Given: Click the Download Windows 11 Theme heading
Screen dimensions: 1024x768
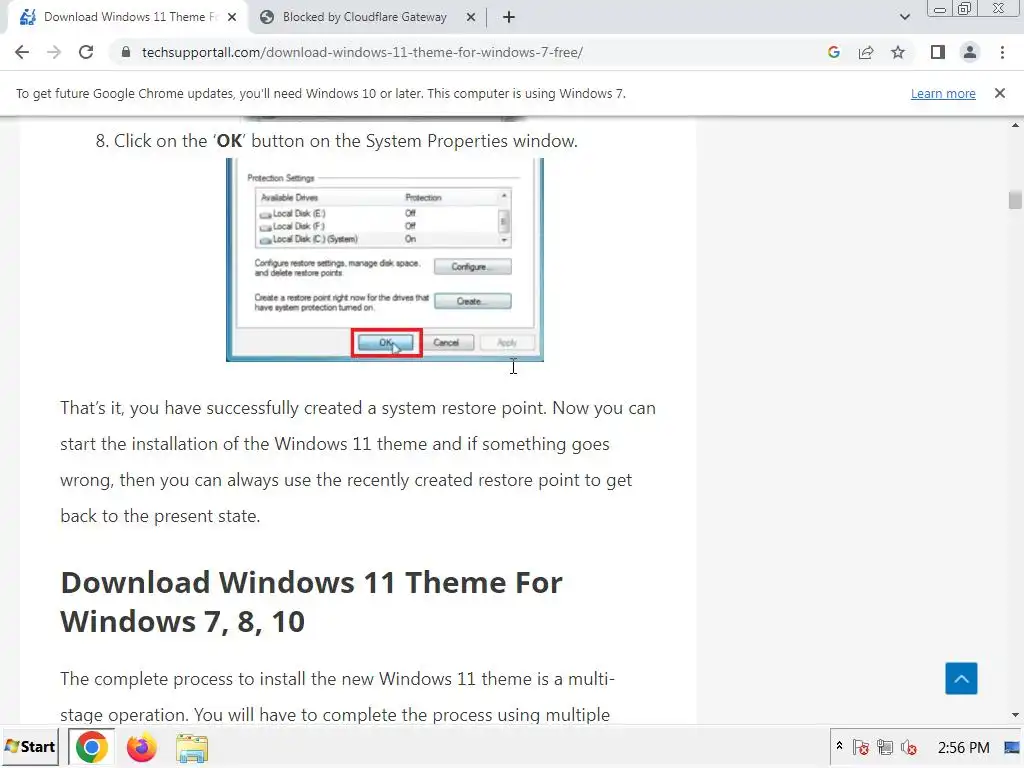Looking at the screenshot, I should (x=312, y=601).
